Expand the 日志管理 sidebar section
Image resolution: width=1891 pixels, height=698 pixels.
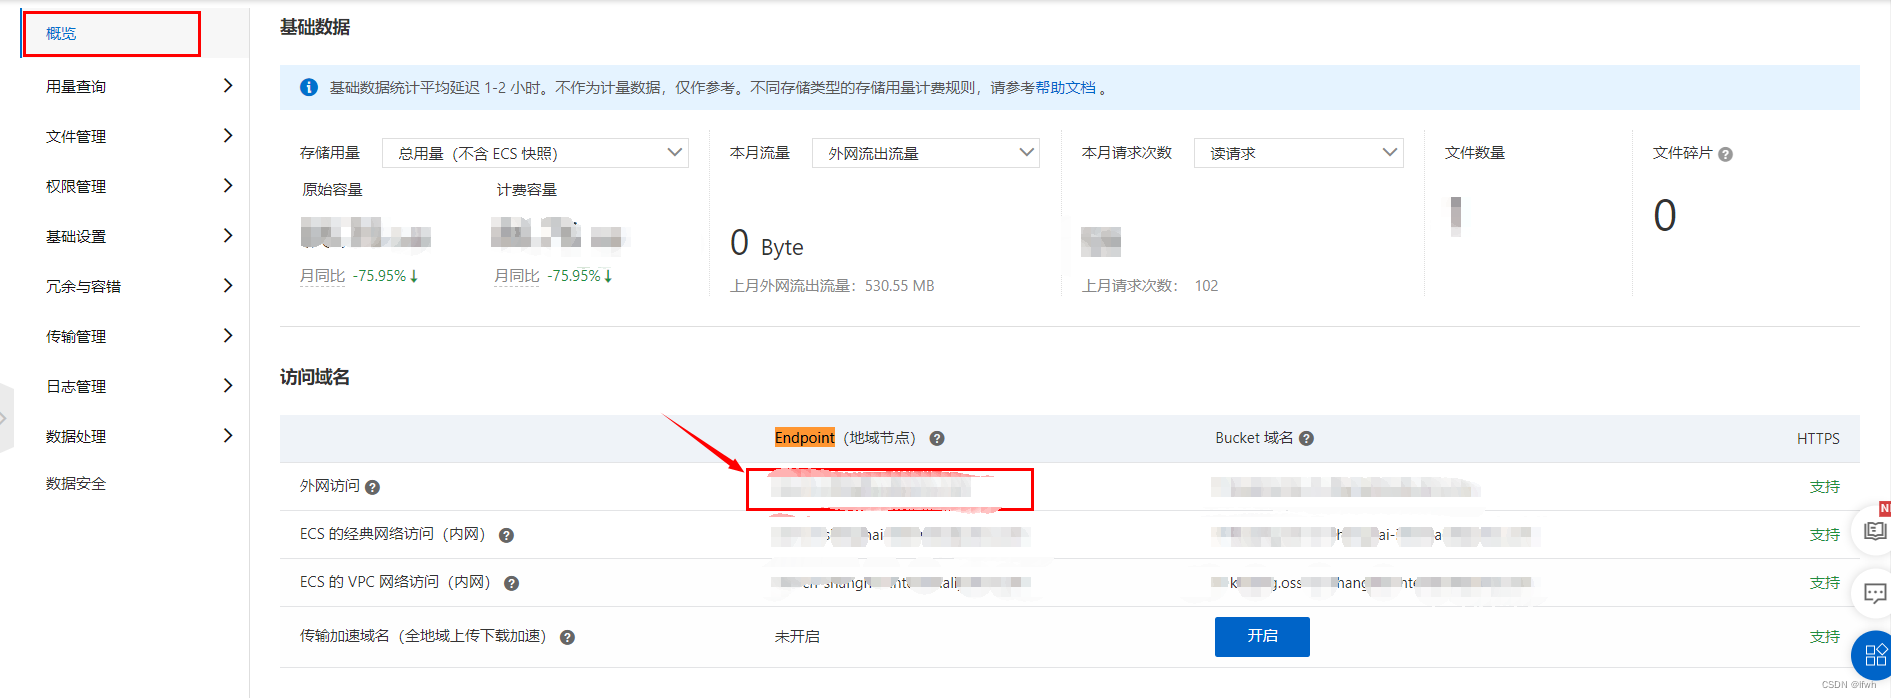pyautogui.click(x=139, y=386)
